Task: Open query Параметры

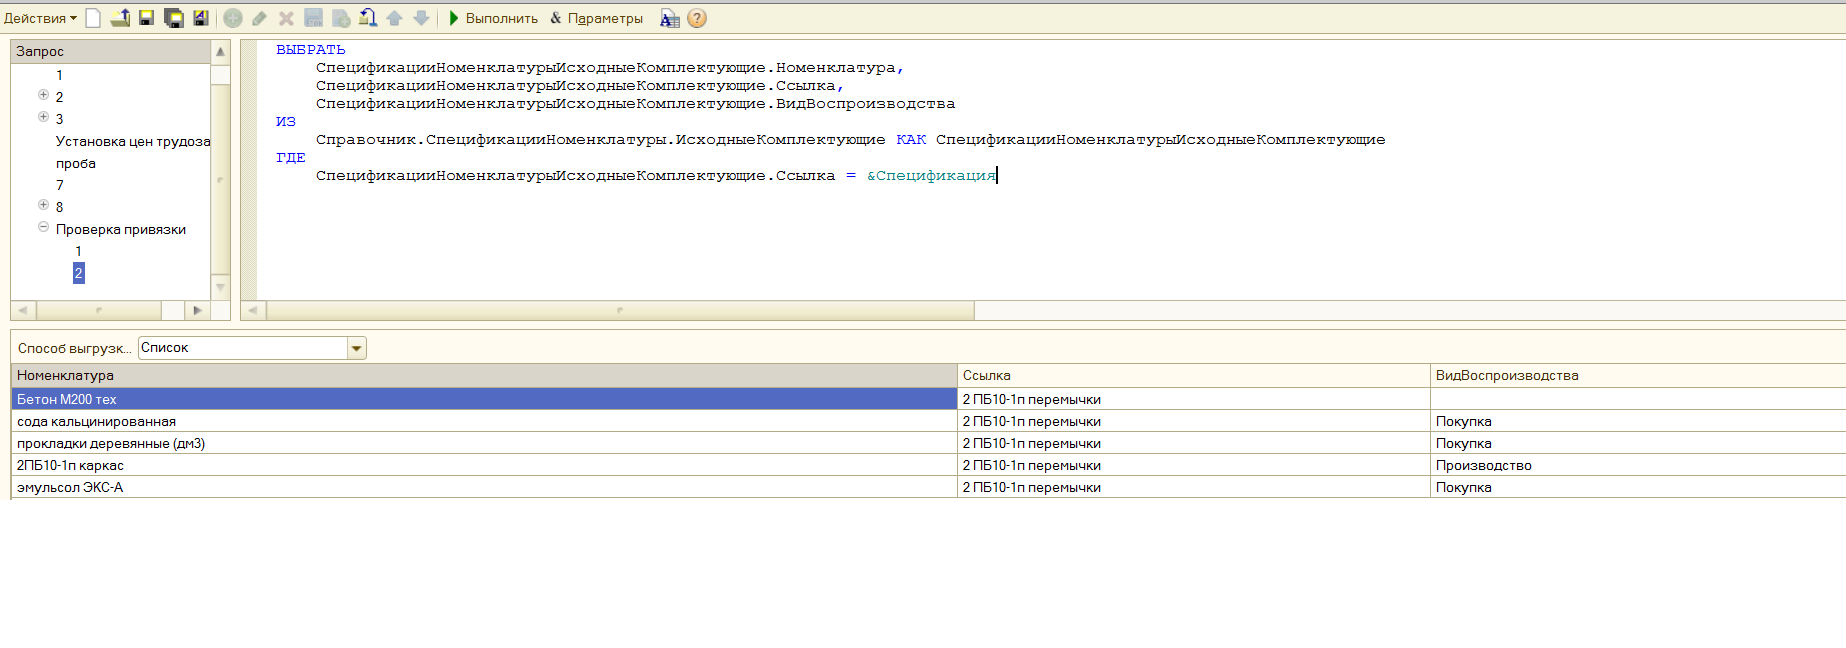Action: tap(597, 18)
